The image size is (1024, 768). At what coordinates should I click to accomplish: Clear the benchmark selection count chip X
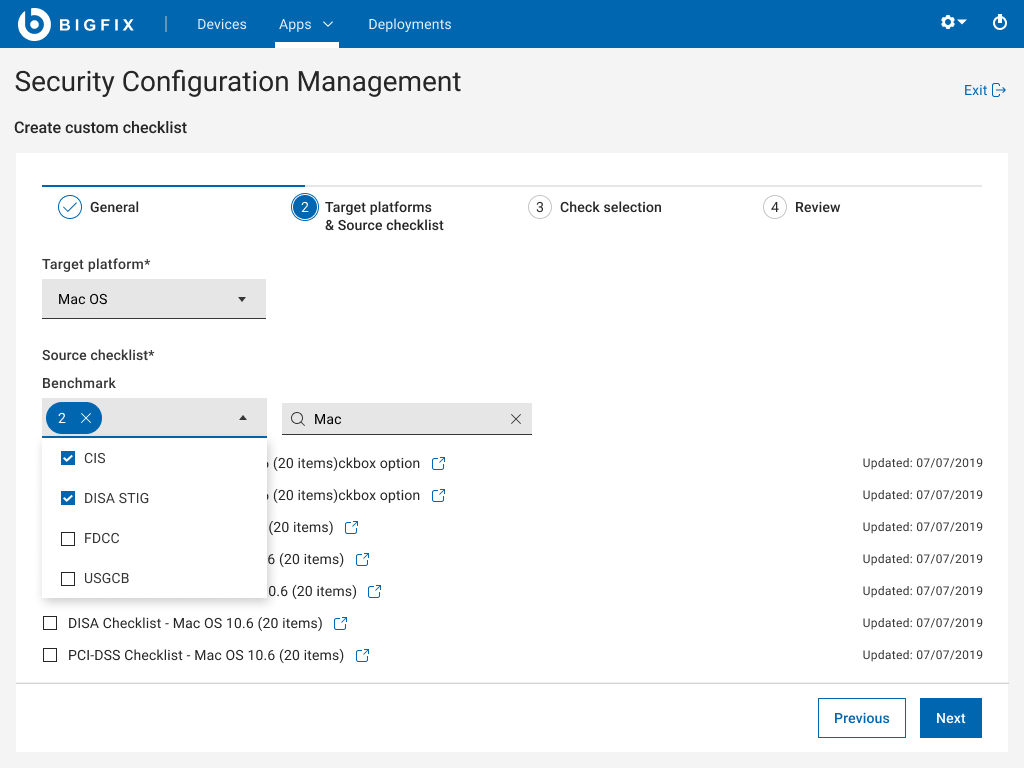tap(86, 418)
